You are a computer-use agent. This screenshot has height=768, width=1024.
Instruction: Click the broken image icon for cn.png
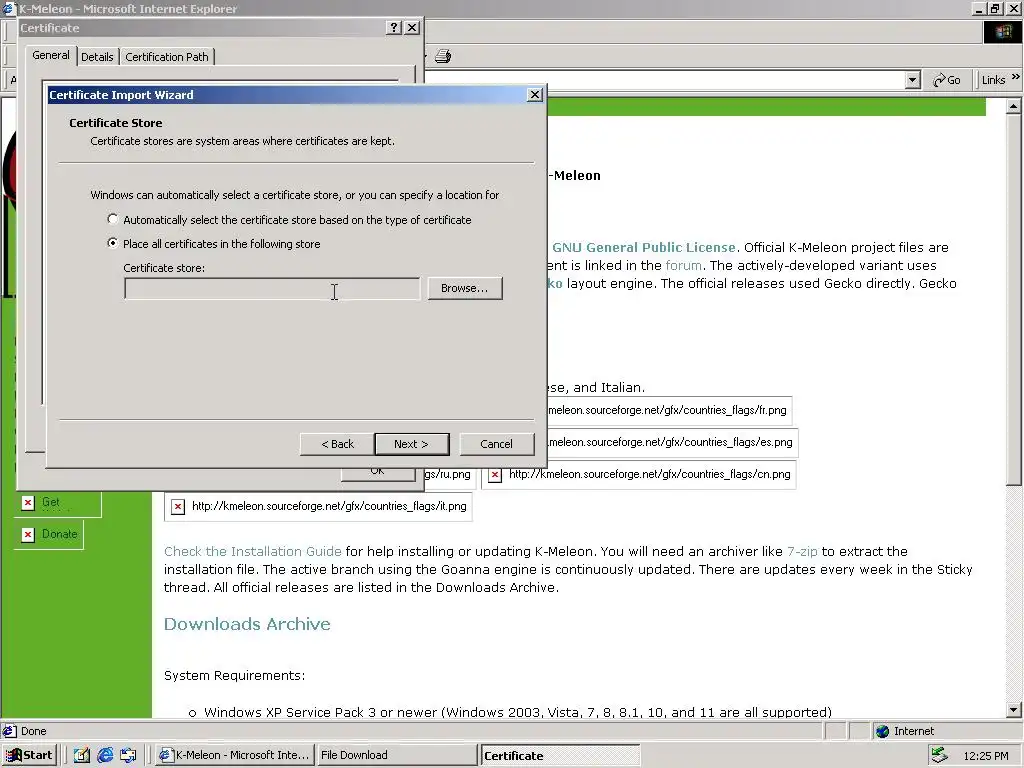(x=495, y=475)
